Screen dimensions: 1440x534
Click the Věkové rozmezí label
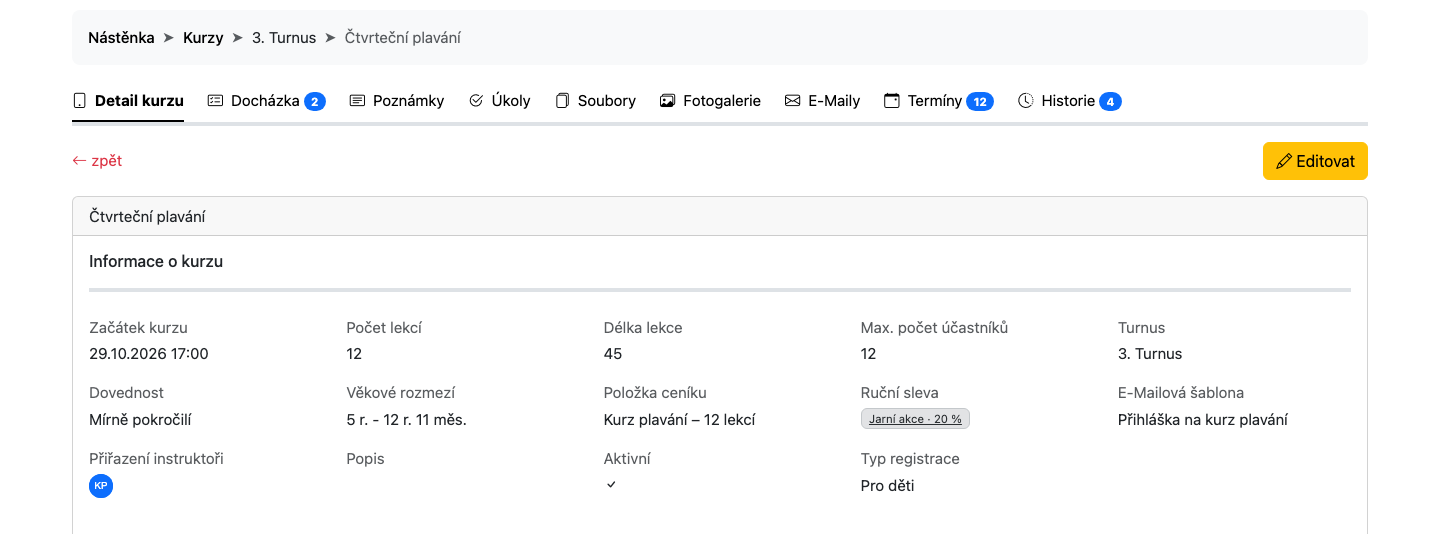401,393
